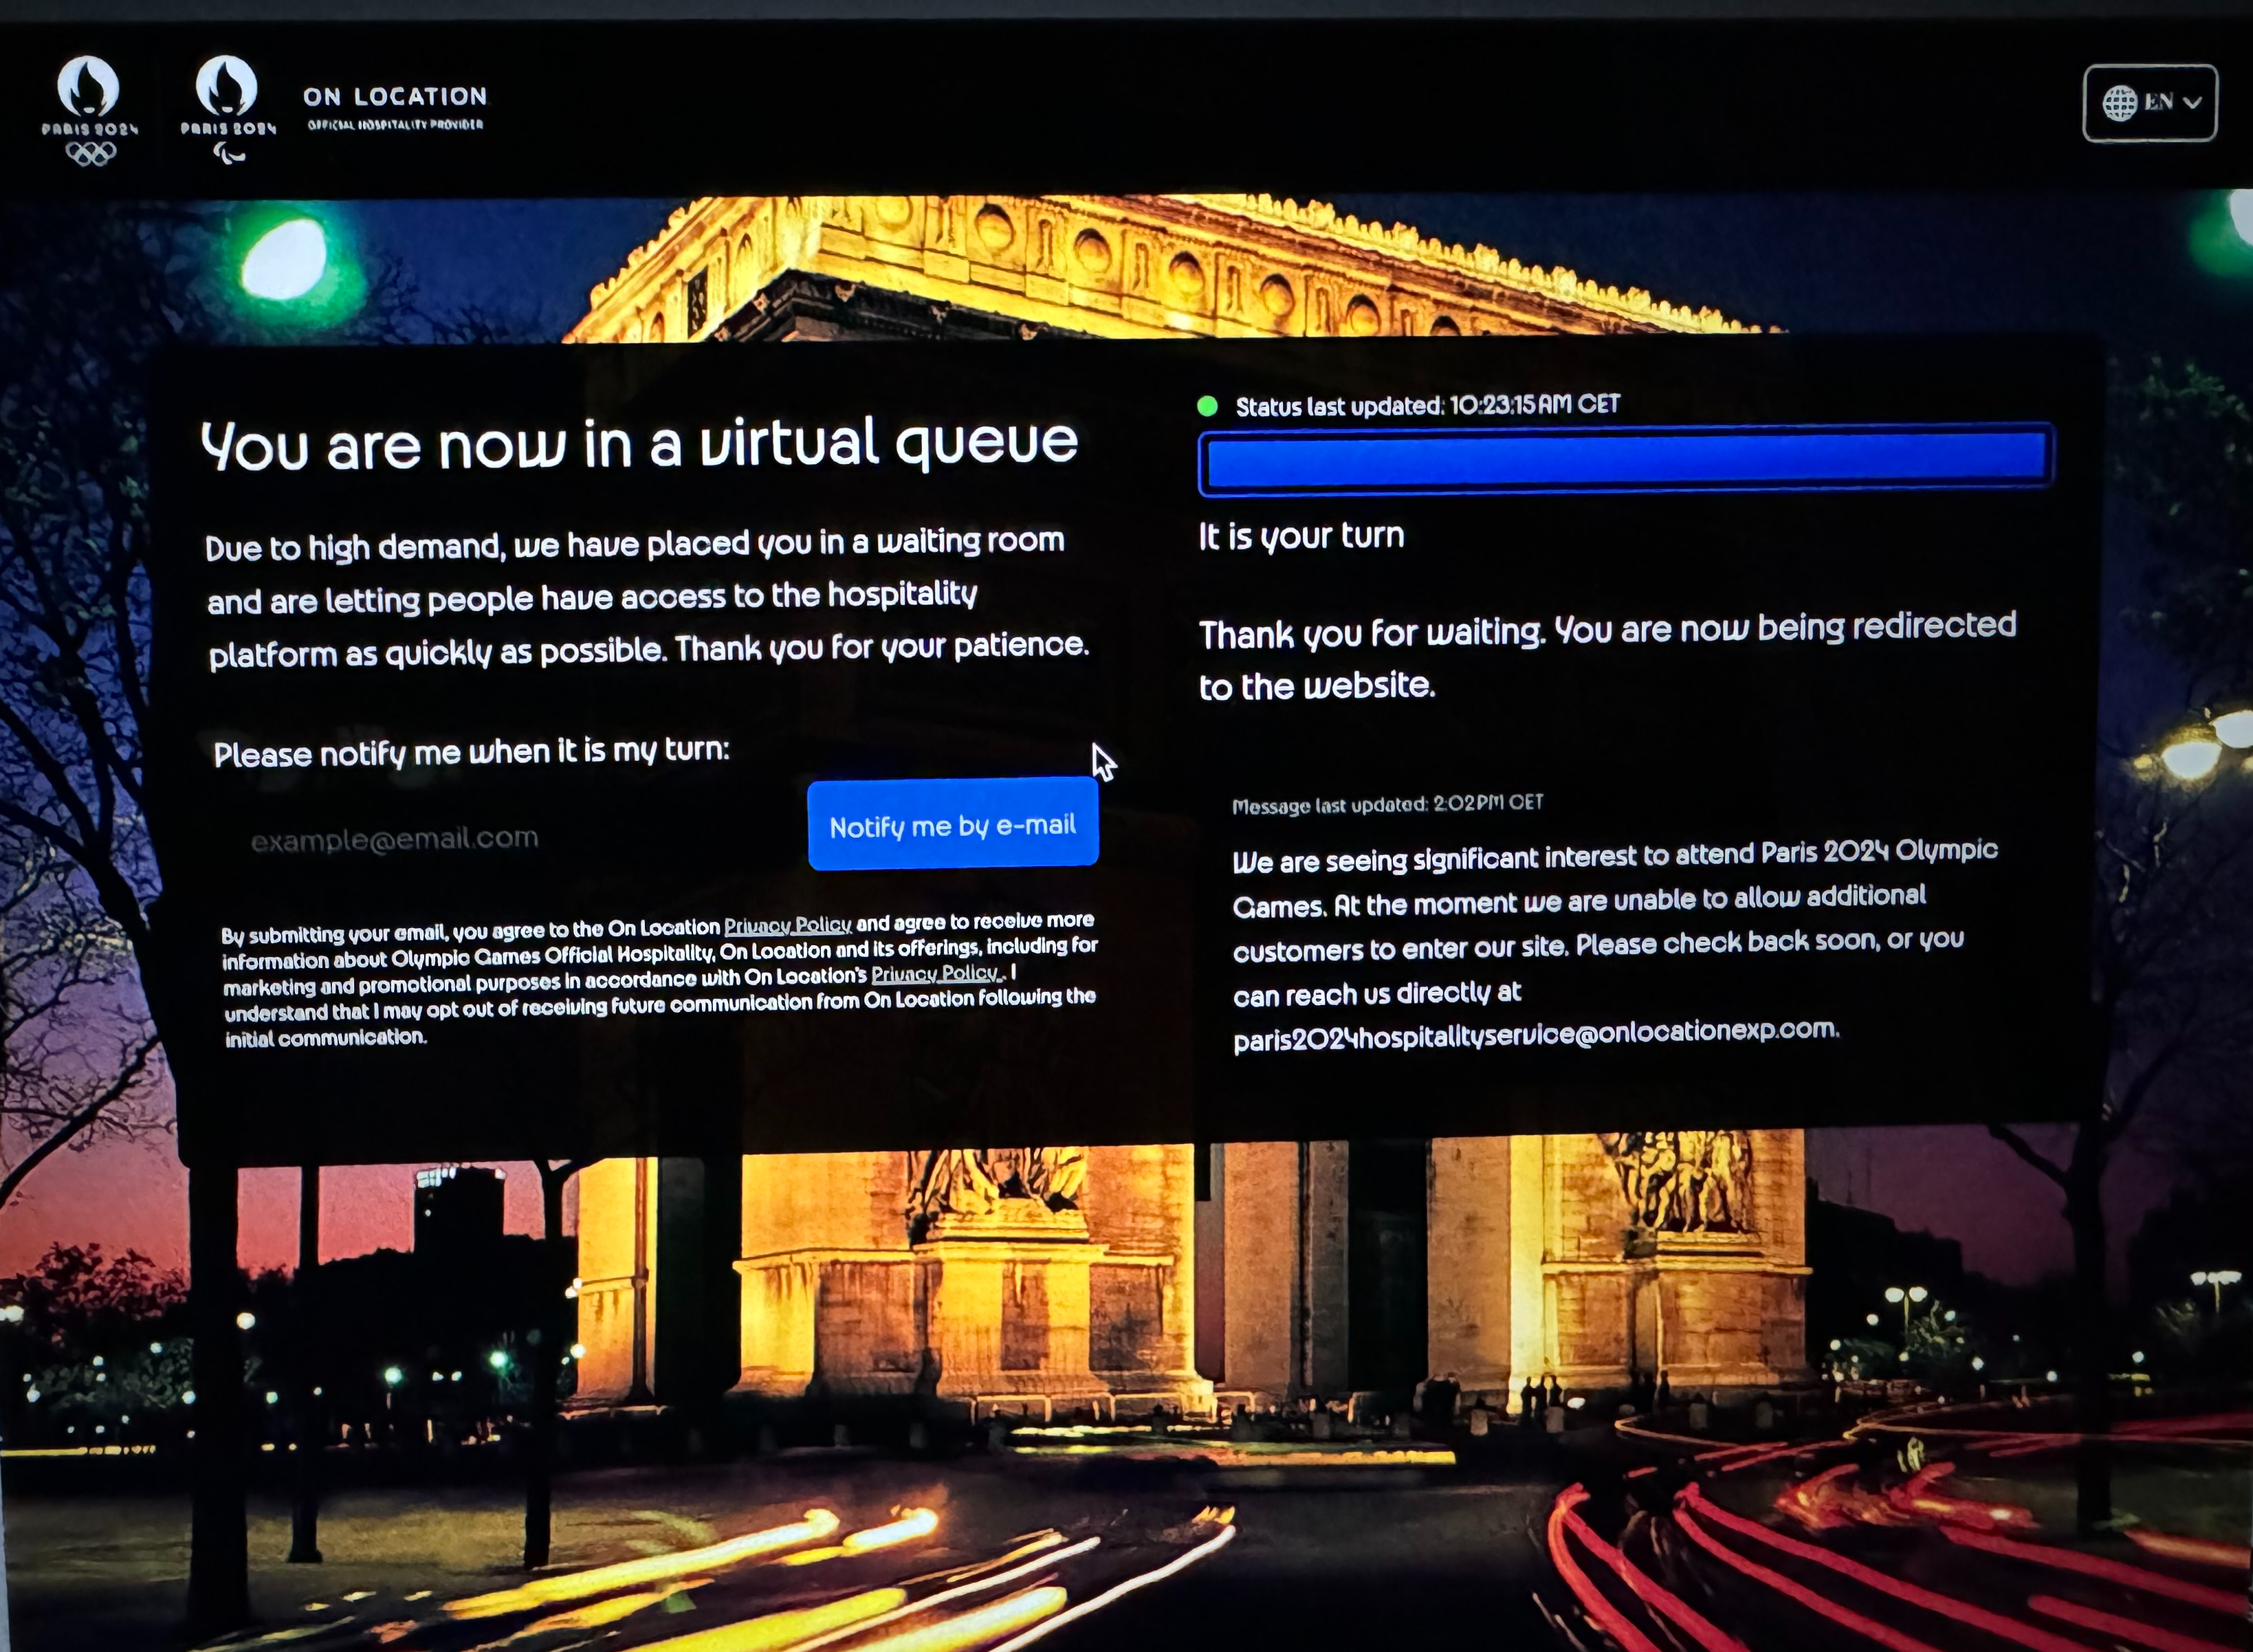Viewport: 2253px width, 1652px height.
Task: Click 'Please notify me when it is my turn' label
Action: pyautogui.click(x=471, y=752)
